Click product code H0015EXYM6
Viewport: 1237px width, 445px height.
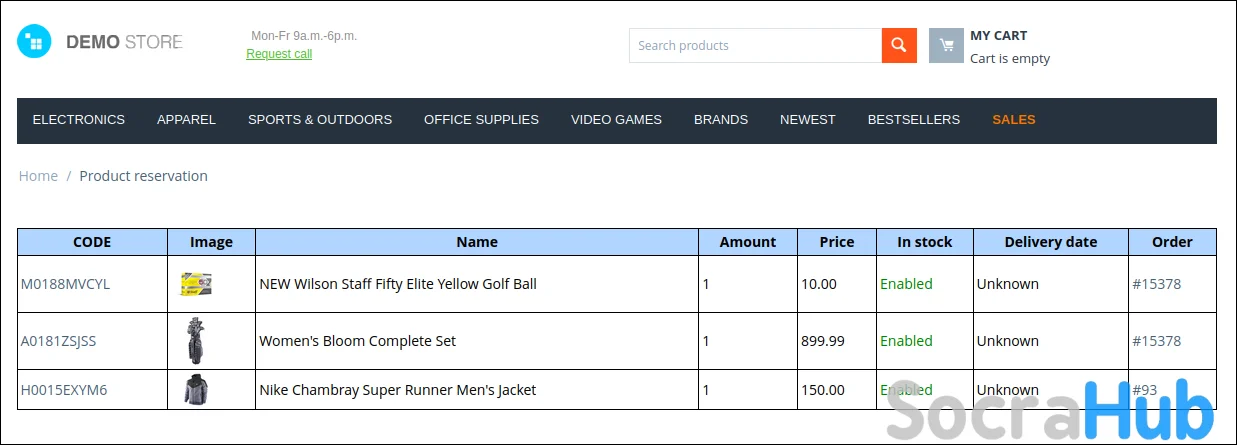point(64,390)
